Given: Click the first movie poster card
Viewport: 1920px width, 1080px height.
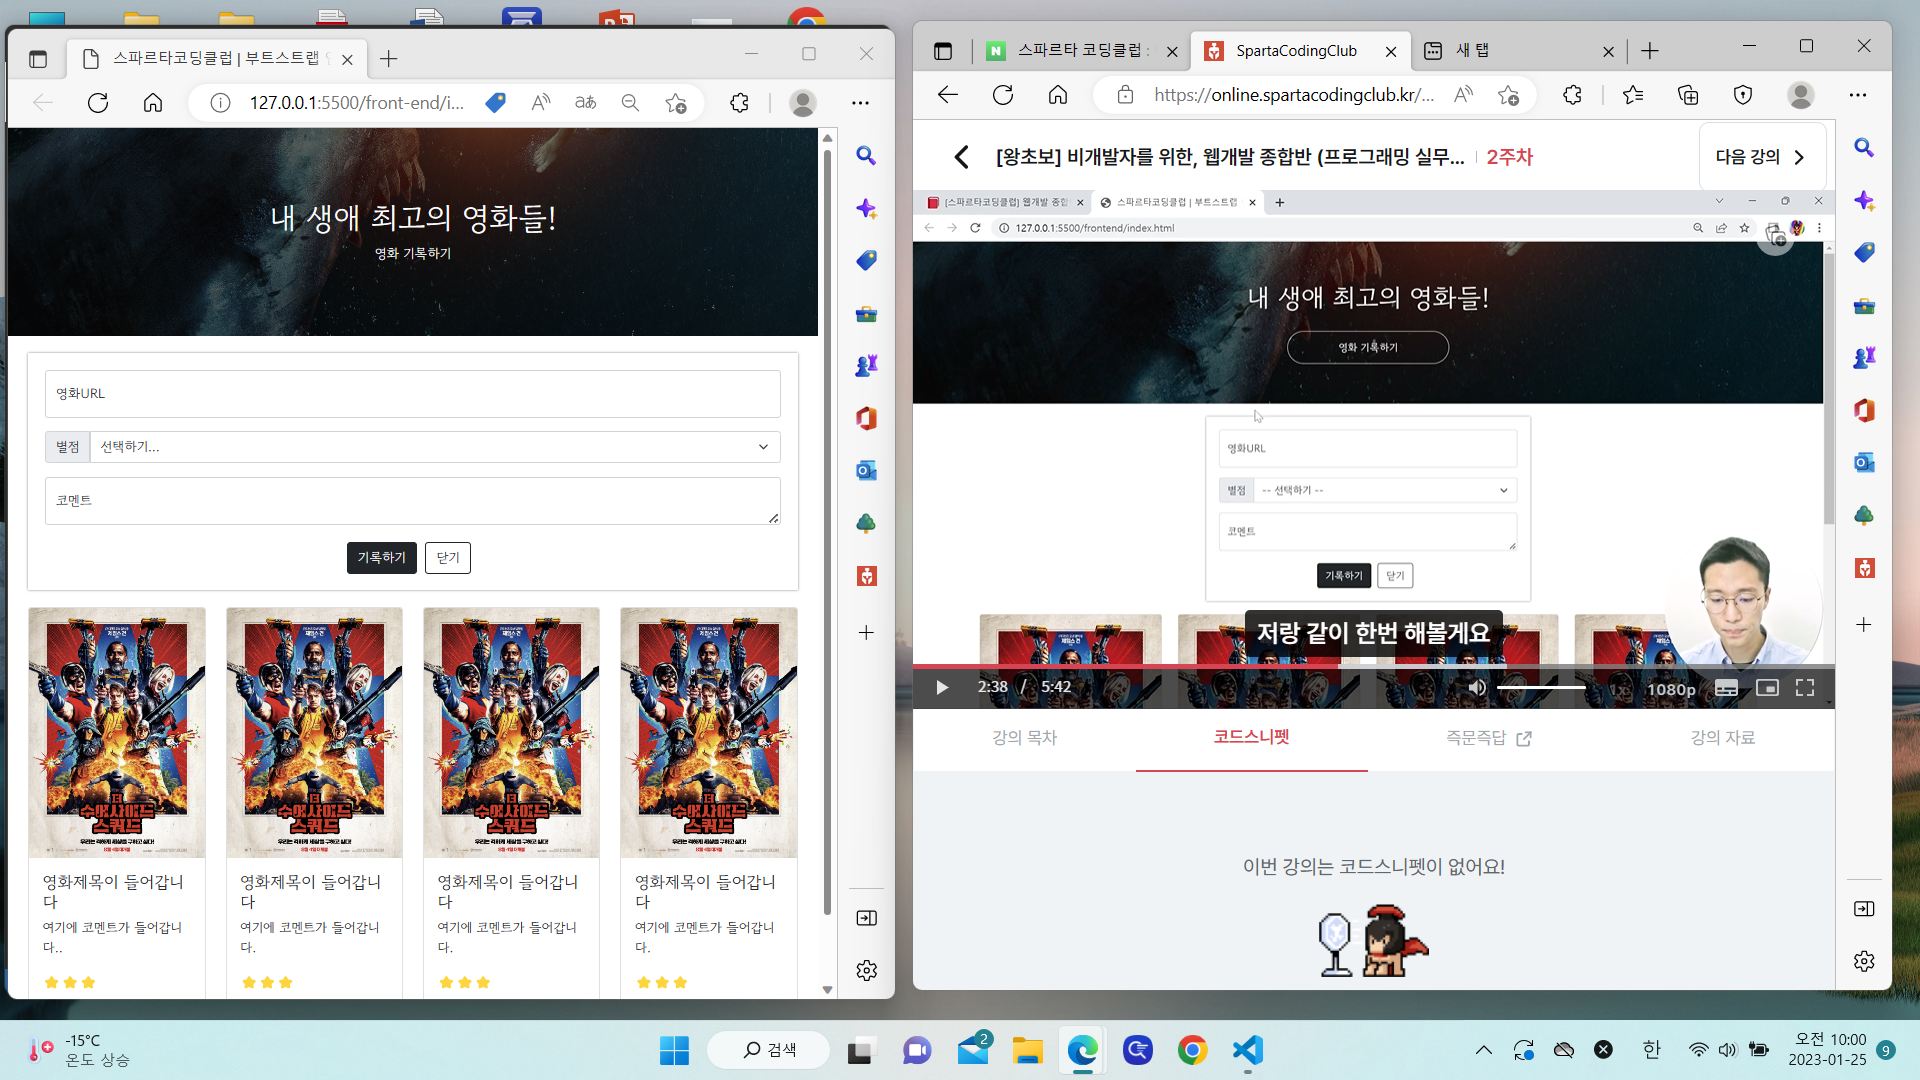Looking at the screenshot, I should pyautogui.click(x=117, y=733).
